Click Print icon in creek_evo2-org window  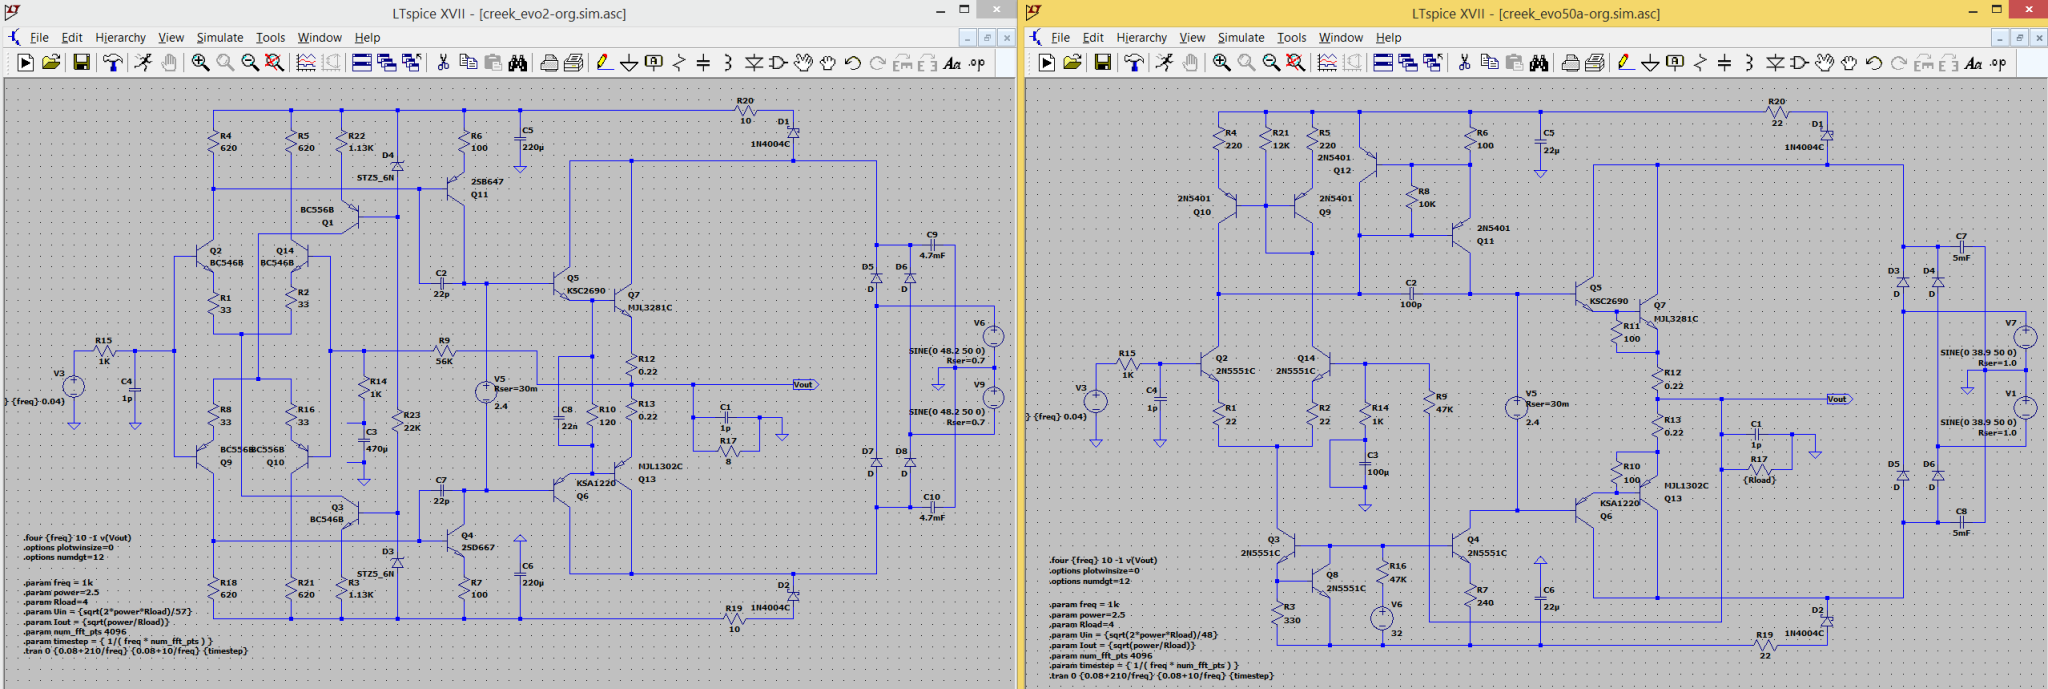click(549, 63)
